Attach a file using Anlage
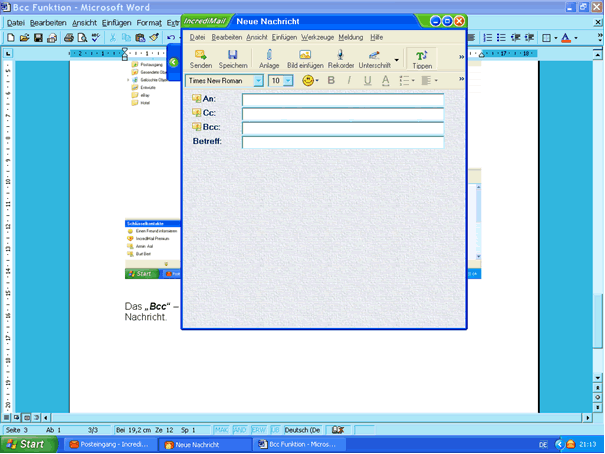 click(269, 59)
